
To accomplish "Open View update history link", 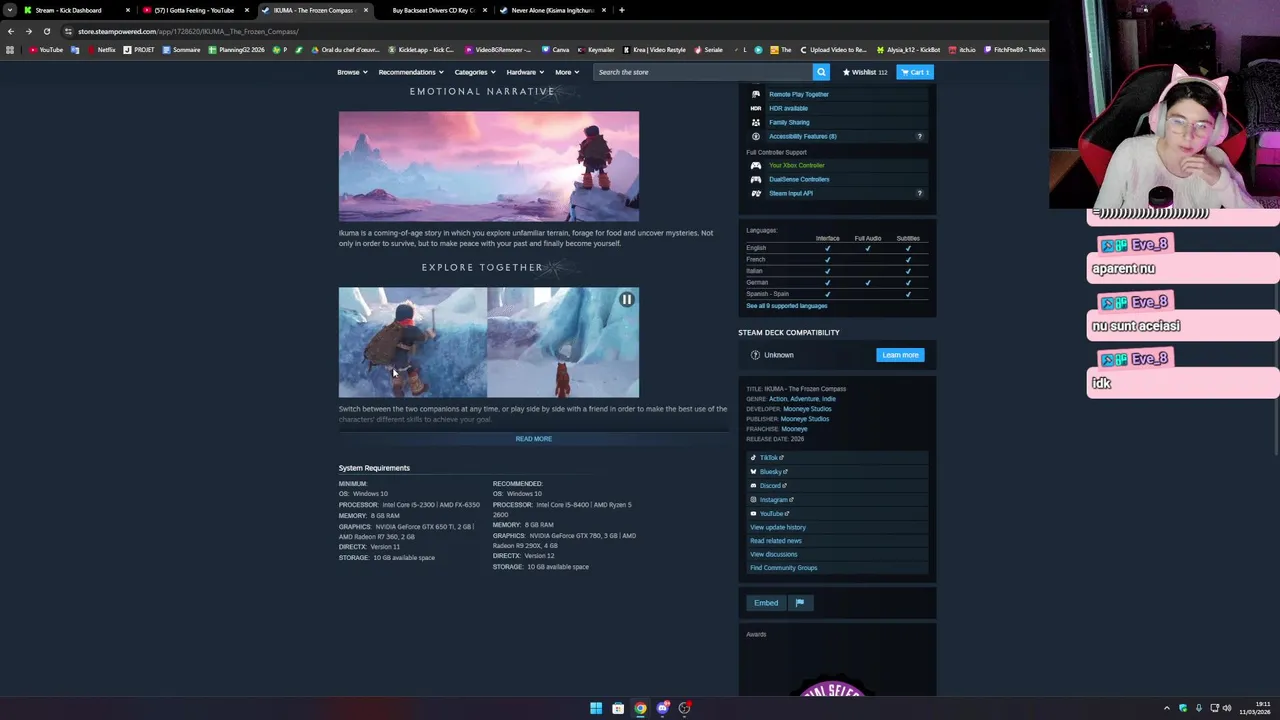I will pyautogui.click(x=777, y=527).
